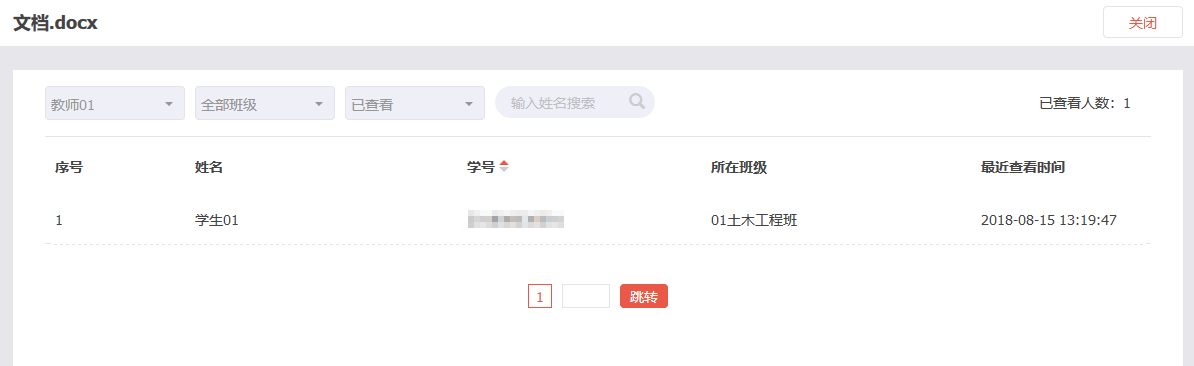
Task: Open the 已查看 status dropdown
Action: [415, 103]
